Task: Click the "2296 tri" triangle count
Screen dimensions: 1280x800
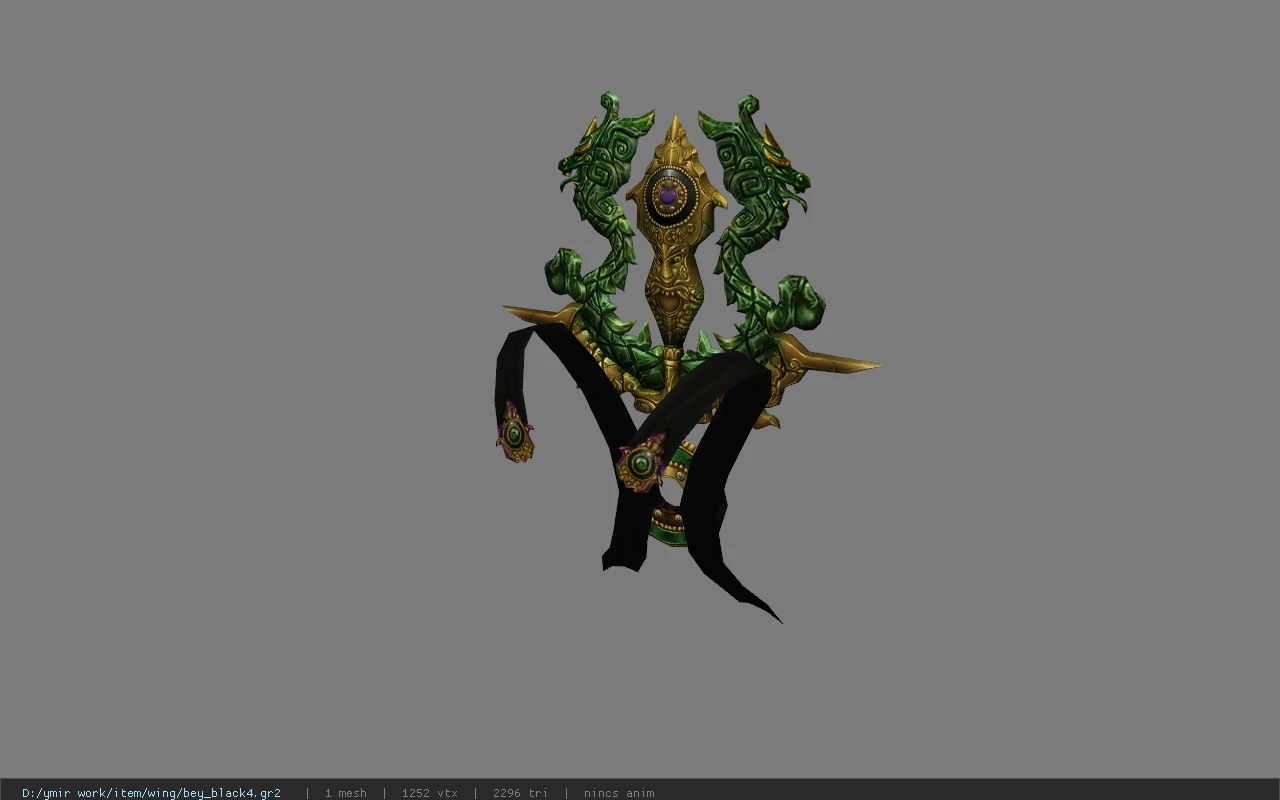Action: pos(520,793)
